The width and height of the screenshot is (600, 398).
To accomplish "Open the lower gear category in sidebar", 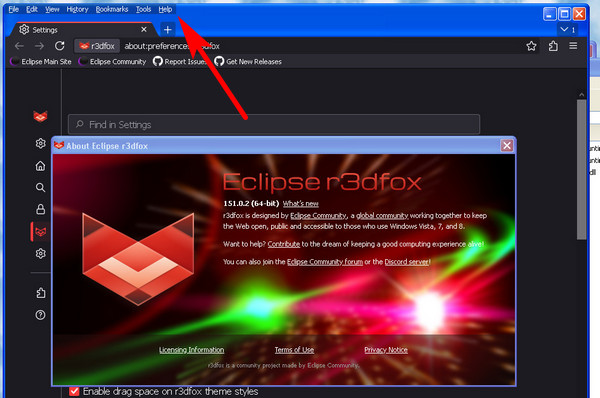I will tap(40, 254).
